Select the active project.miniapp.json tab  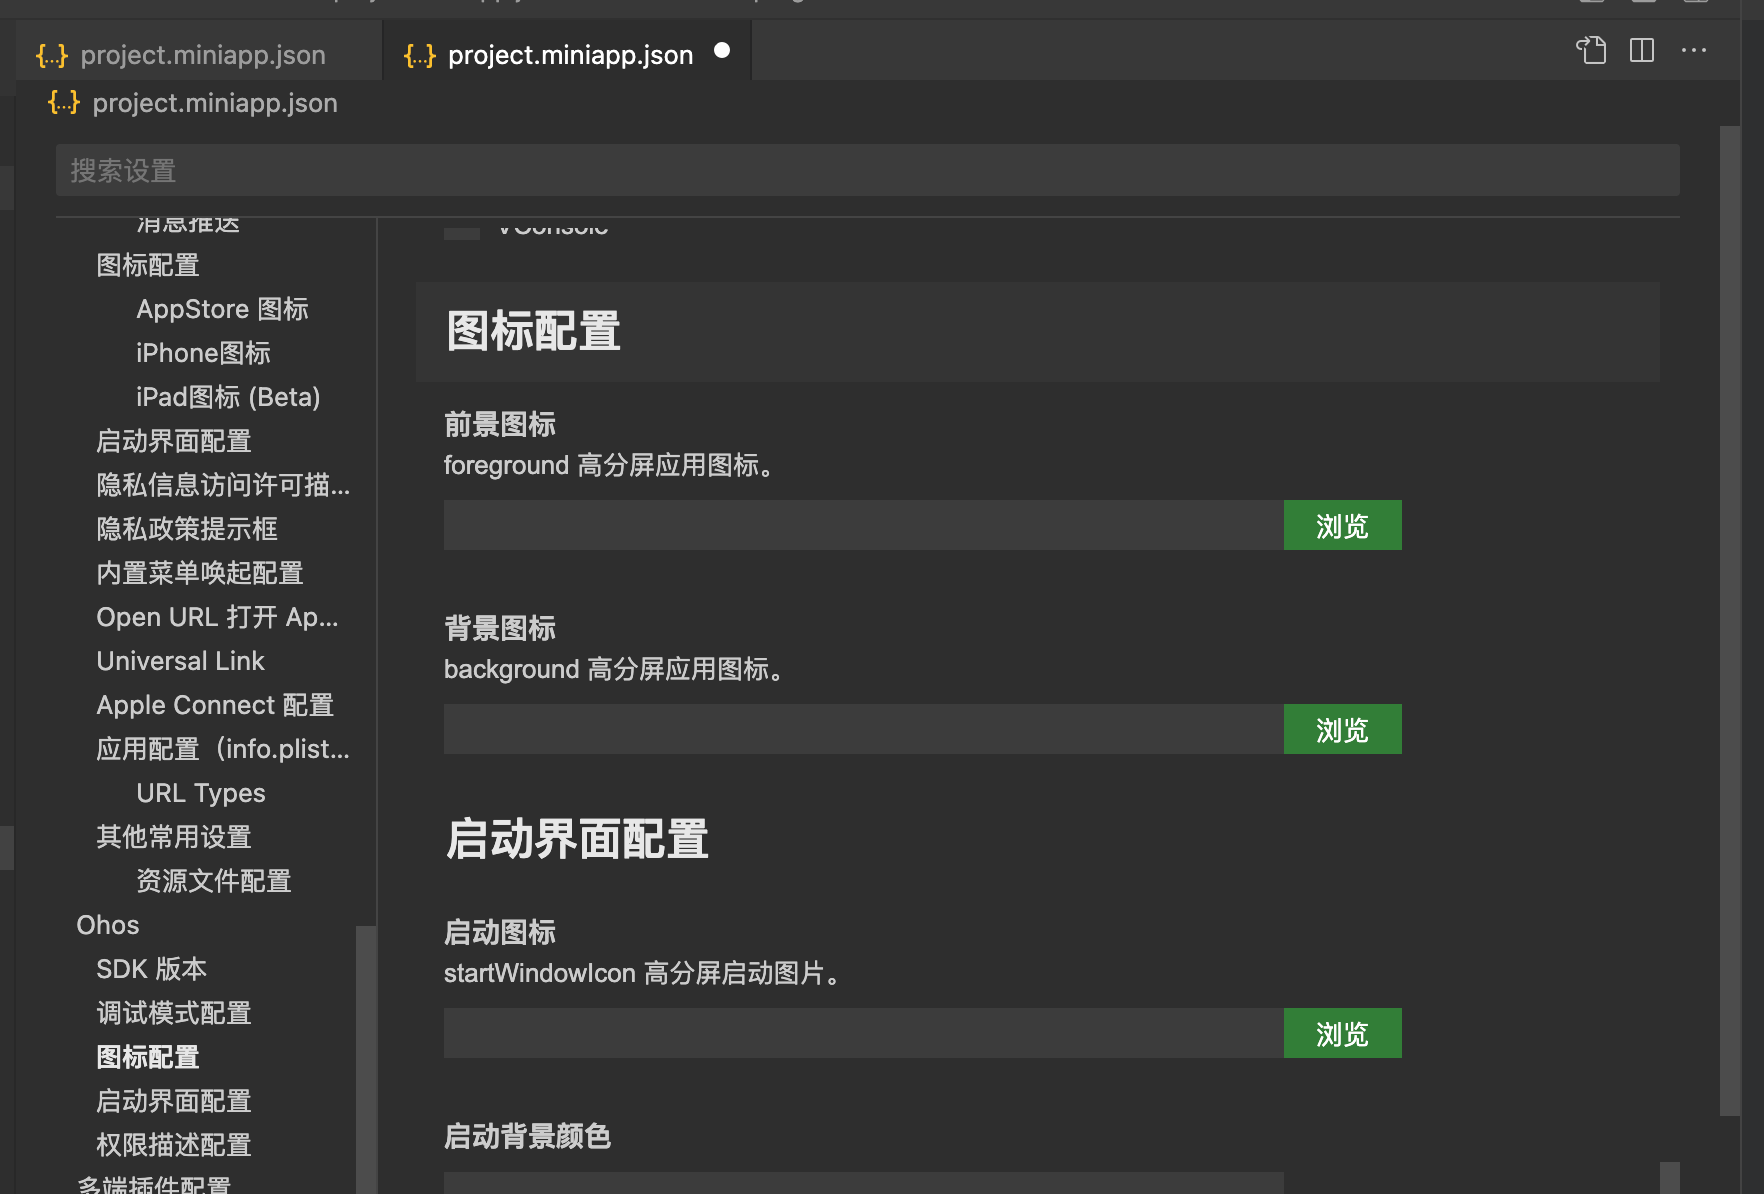point(569,55)
